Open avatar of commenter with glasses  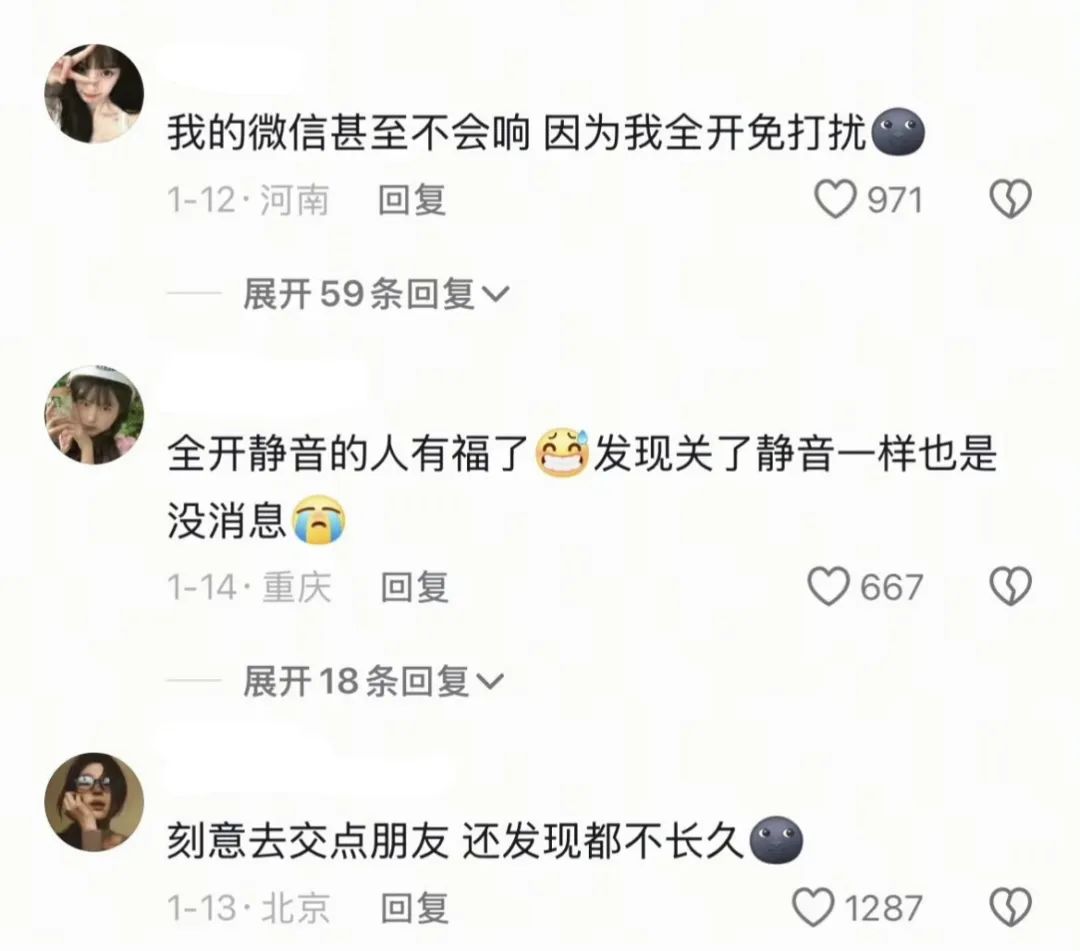[94, 802]
